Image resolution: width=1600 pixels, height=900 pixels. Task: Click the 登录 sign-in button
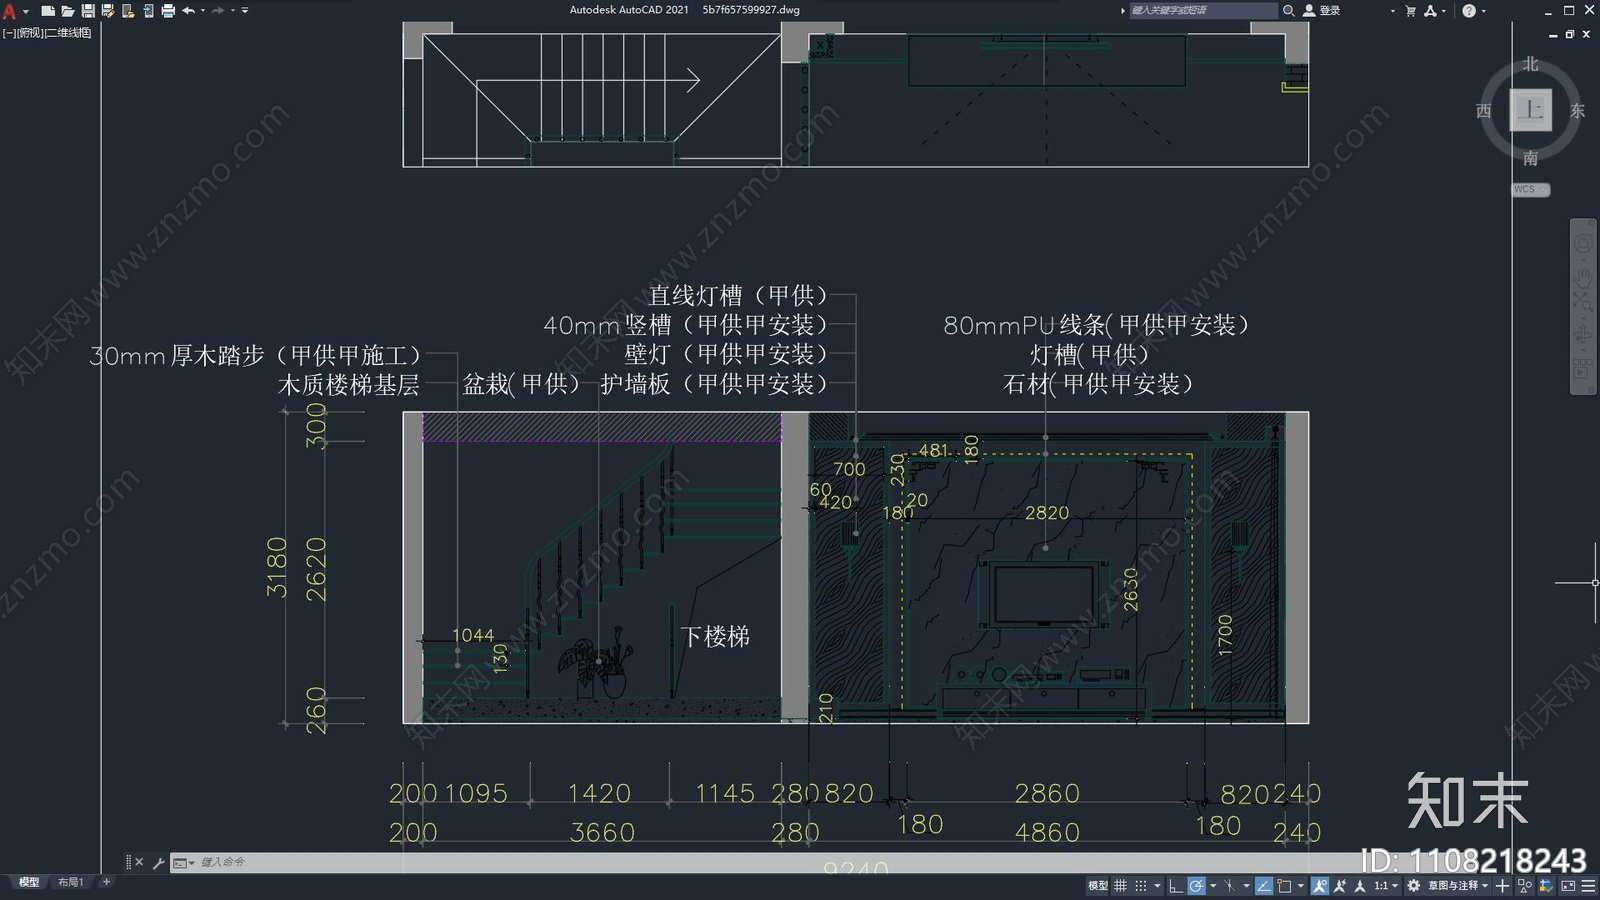(1322, 10)
